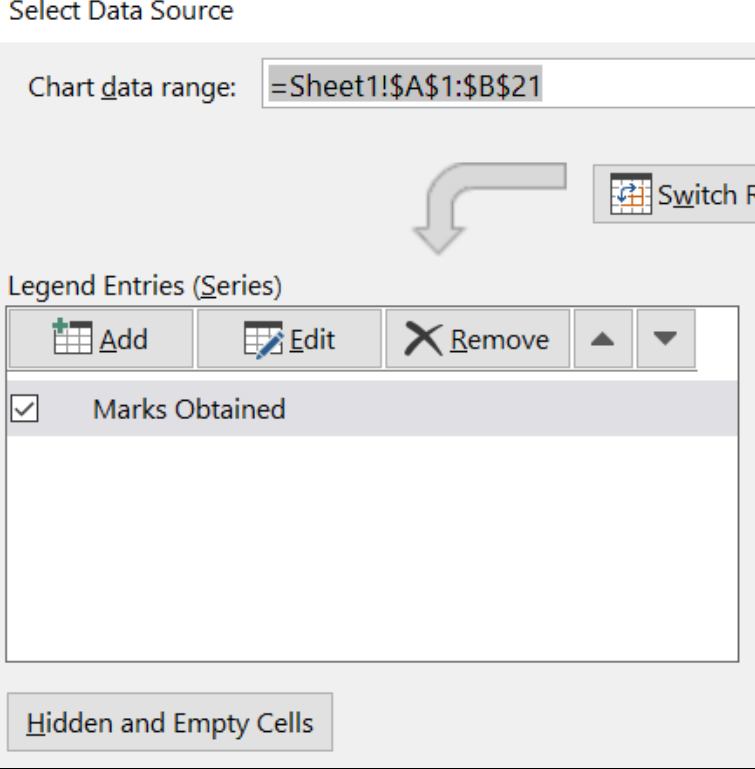Image resolution: width=755 pixels, height=769 pixels.
Task: Open Hidden and Empty Cells settings
Action: [x=169, y=723]
